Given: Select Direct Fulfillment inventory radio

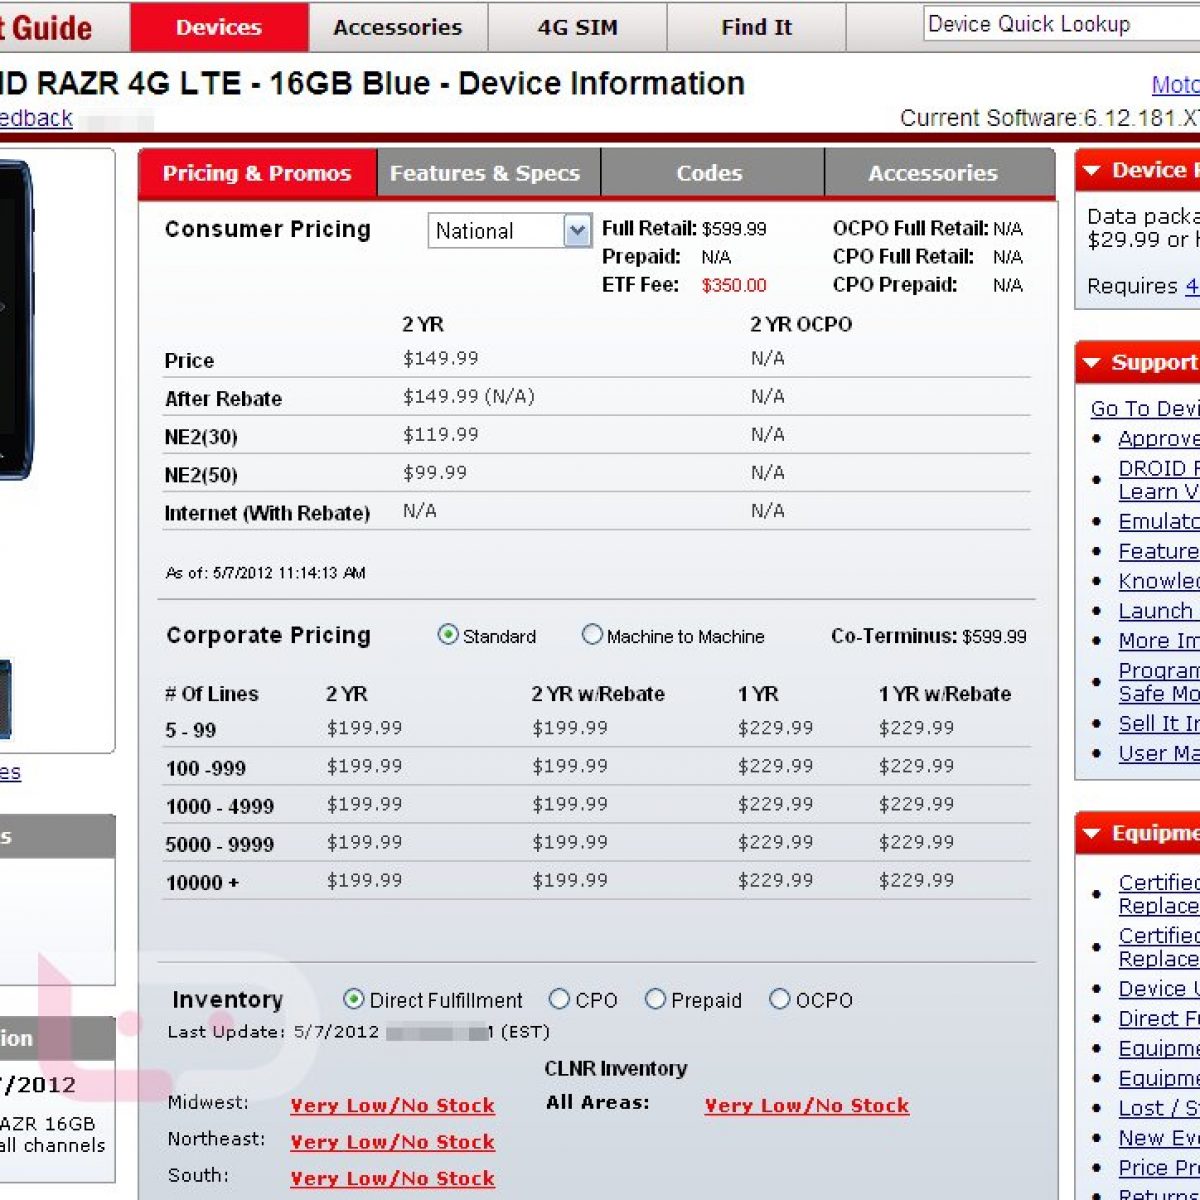Looking at the screenshot, I should (353, 999).
